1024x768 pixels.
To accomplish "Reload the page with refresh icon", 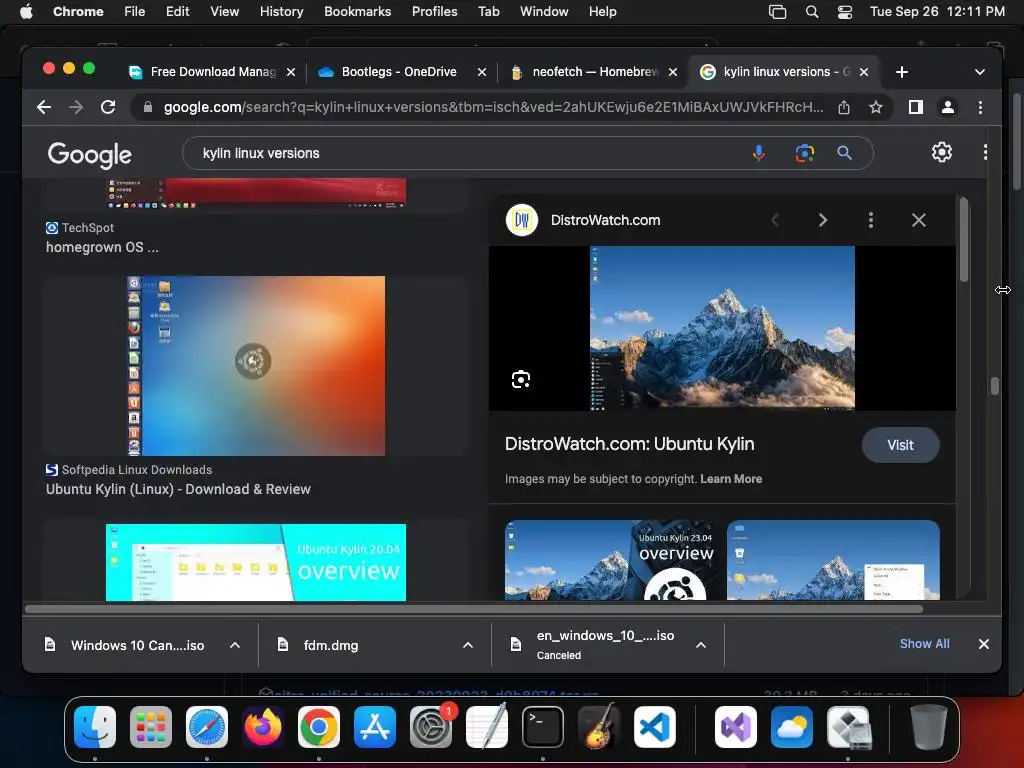I will click(108, 107).
